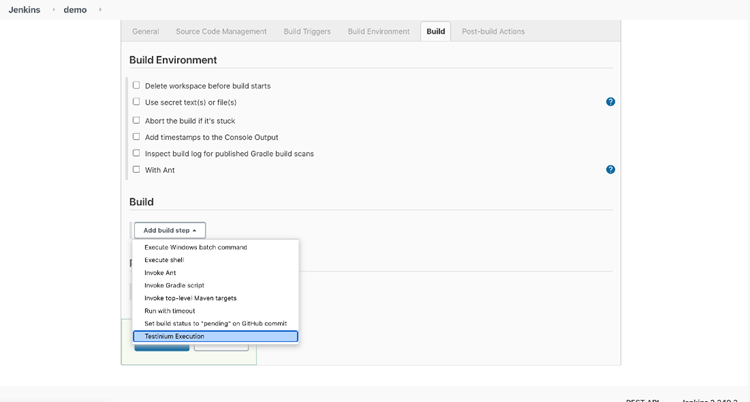Expand breadcrumb arrow after demo
This screenshot has width=750, height=402.
(100, 10)
